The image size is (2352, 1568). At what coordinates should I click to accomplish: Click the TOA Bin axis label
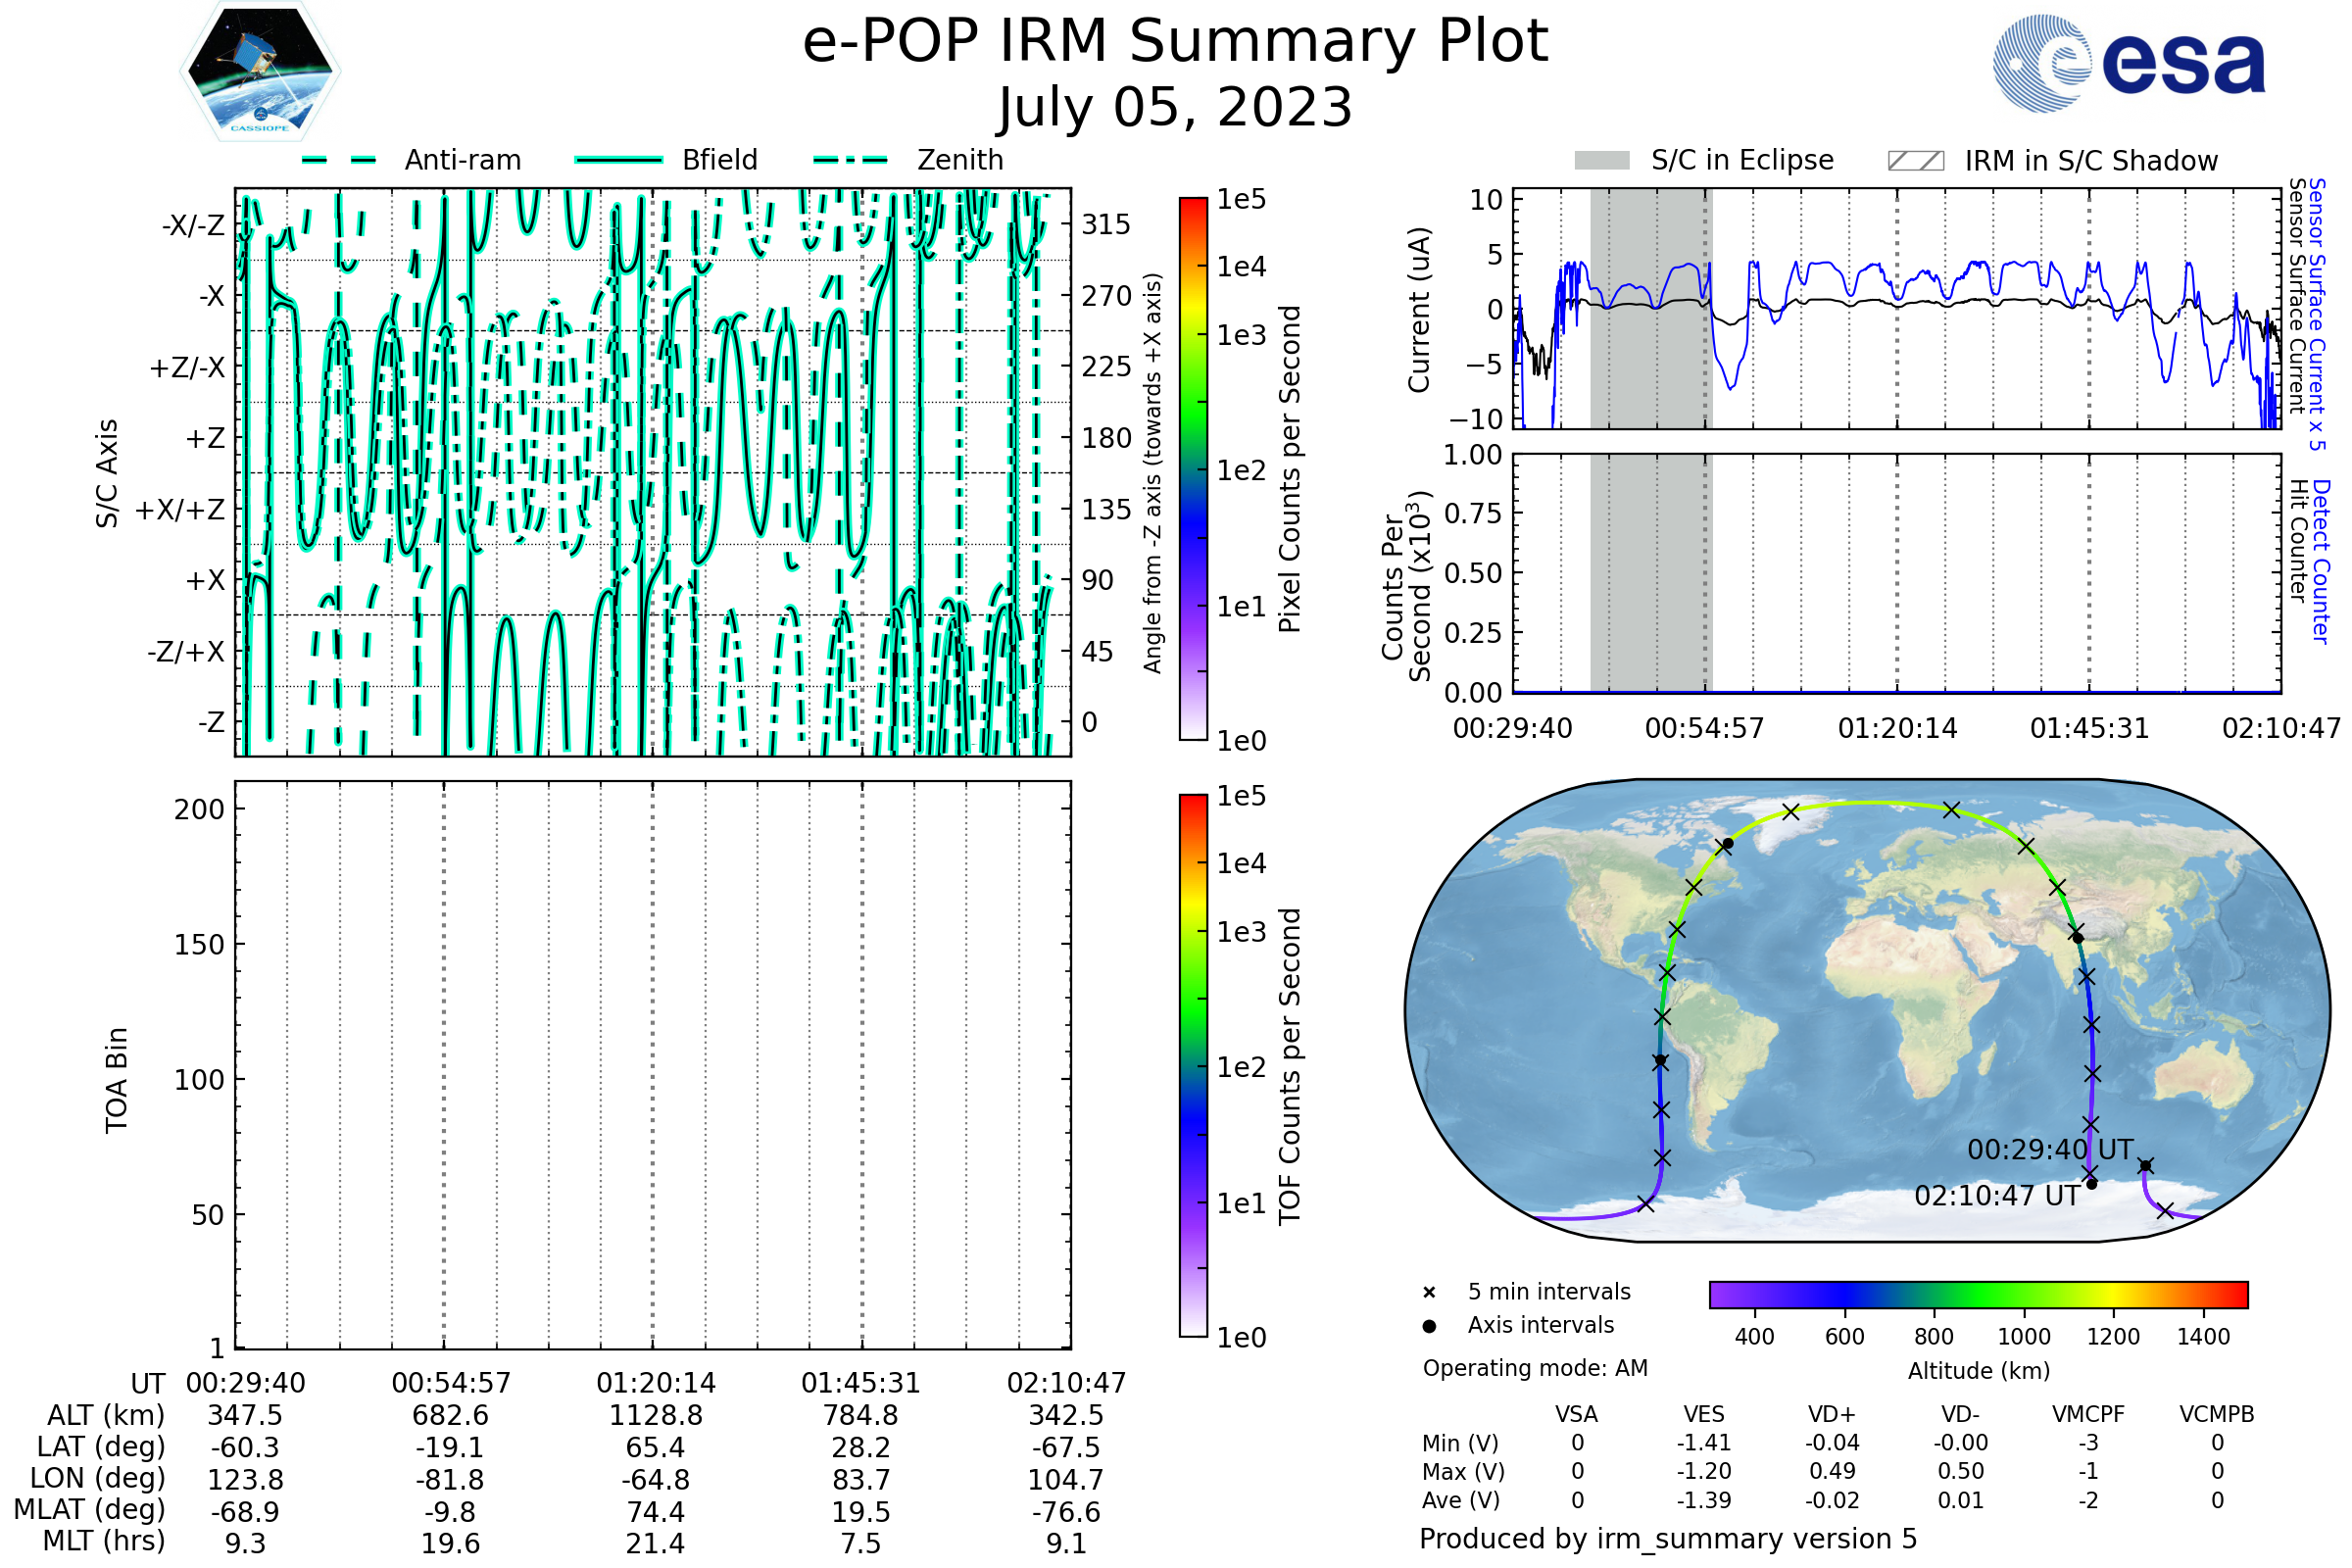click(x=117, y=1080)
